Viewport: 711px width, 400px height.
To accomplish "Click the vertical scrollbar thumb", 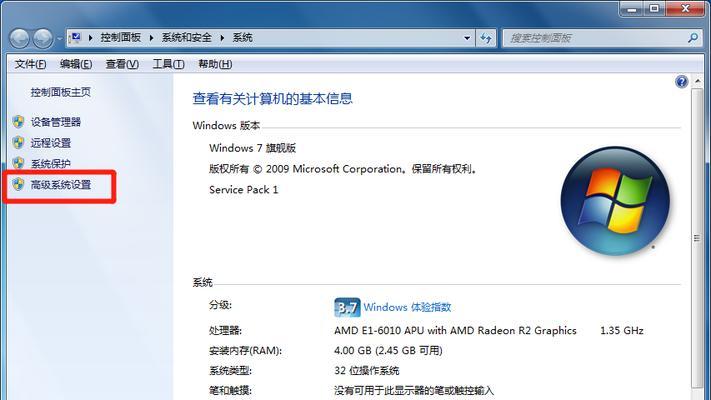I will pyautogui.click(x=697, y=238).
